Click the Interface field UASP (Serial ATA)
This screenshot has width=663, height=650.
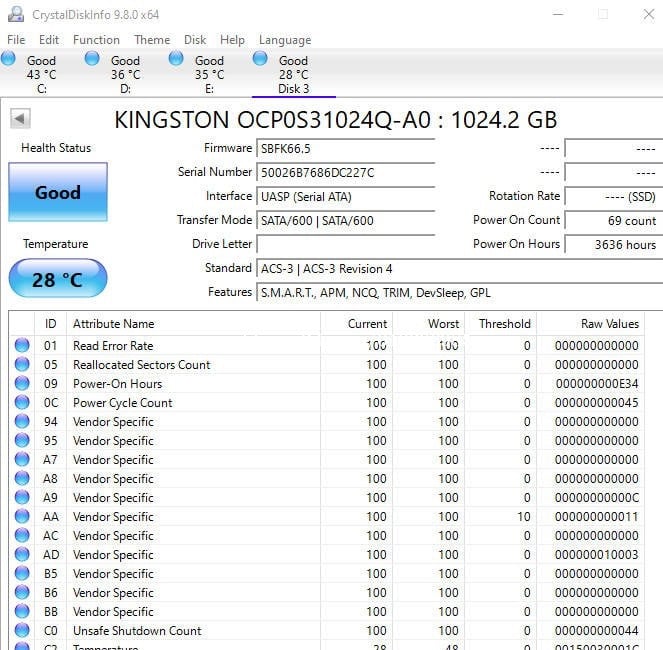(345, 197)
